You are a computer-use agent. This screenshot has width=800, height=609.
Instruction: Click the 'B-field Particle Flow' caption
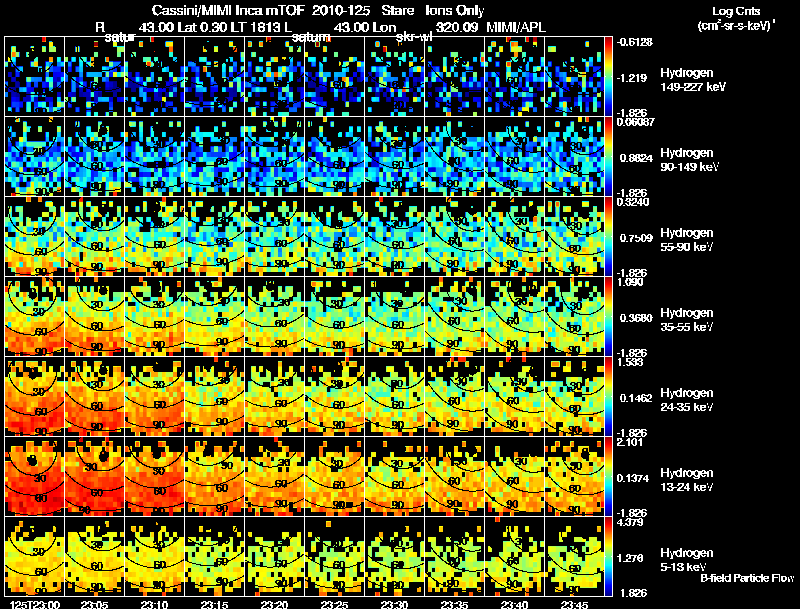747,578
